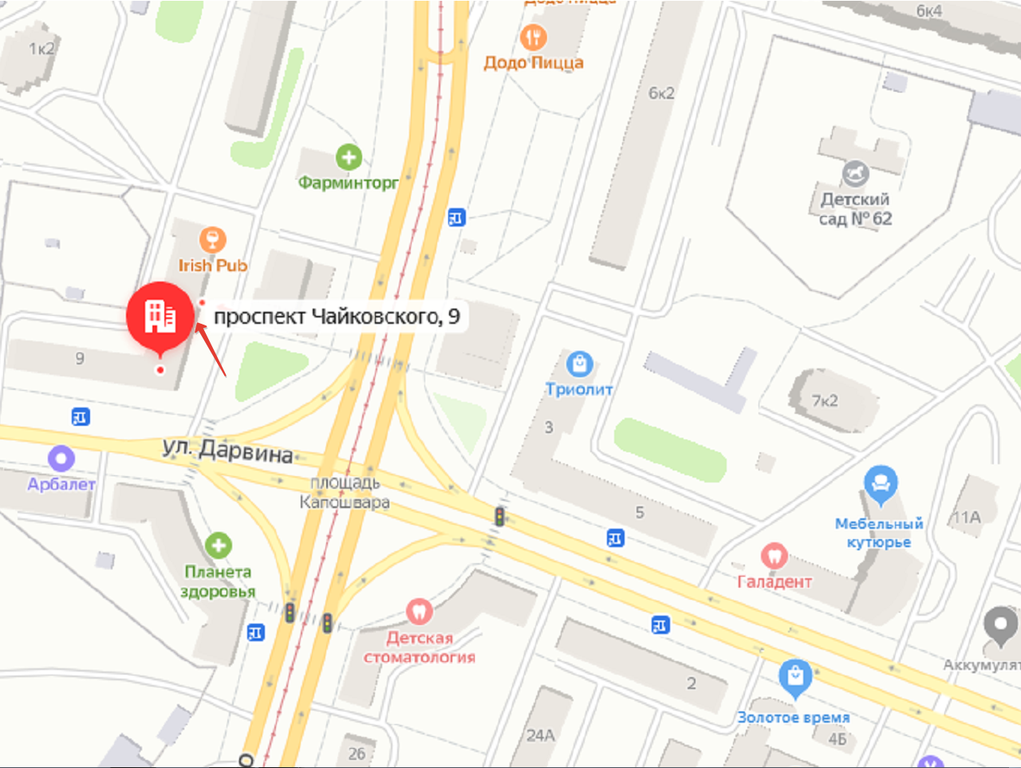Viewport: 1021px width, 768px height.
Task: Click the Галадент dental clinic icon
Action: (x=774, y=556)
